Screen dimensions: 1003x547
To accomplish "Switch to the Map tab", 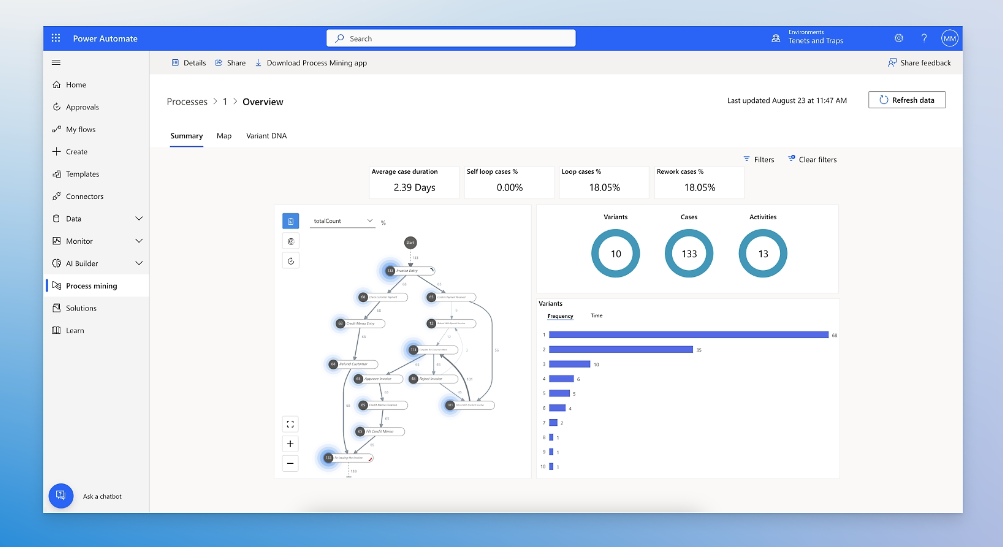I will point(224,136).
